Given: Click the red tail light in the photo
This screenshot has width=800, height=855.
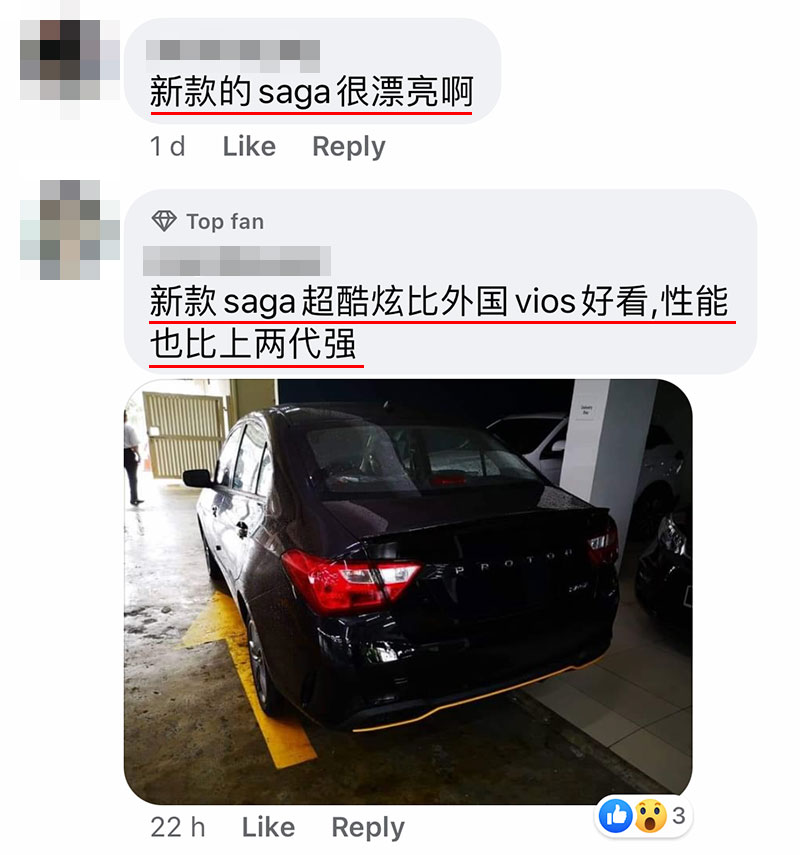Looking at the screenshot, I should point(349,581).
